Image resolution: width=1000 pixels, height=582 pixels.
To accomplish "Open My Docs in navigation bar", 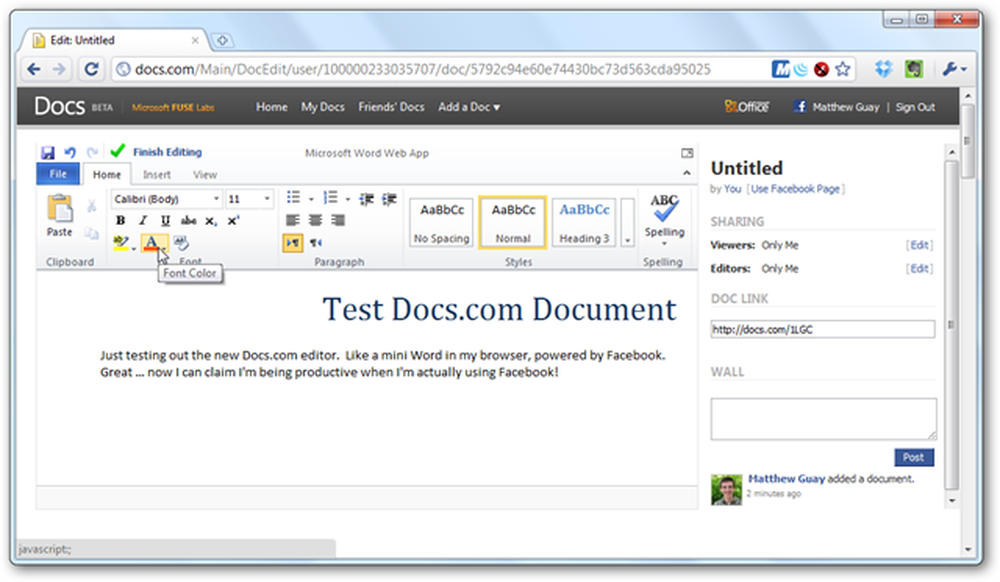I will tap(323, 107).
